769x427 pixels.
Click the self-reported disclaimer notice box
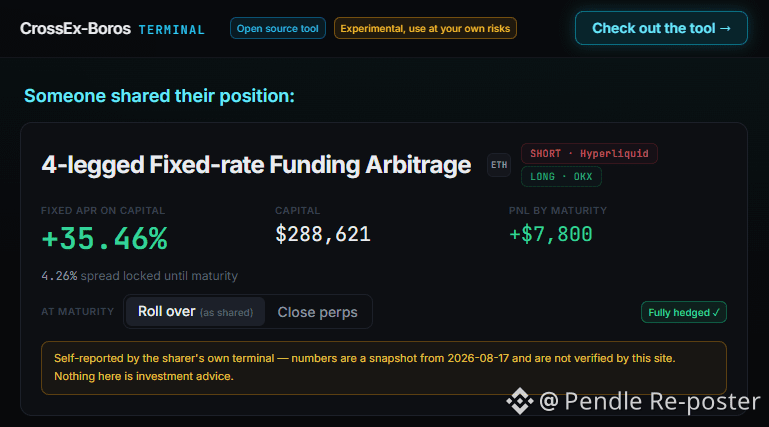384,368
